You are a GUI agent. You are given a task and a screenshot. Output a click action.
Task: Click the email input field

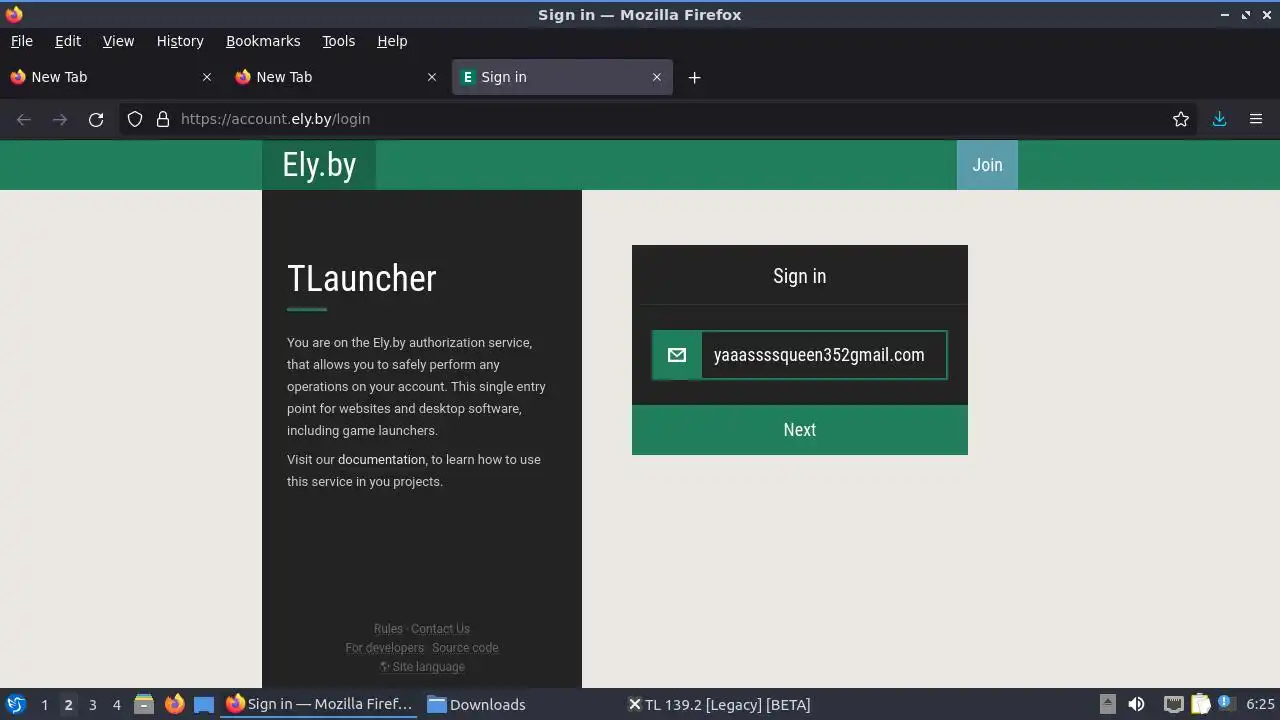823,355
